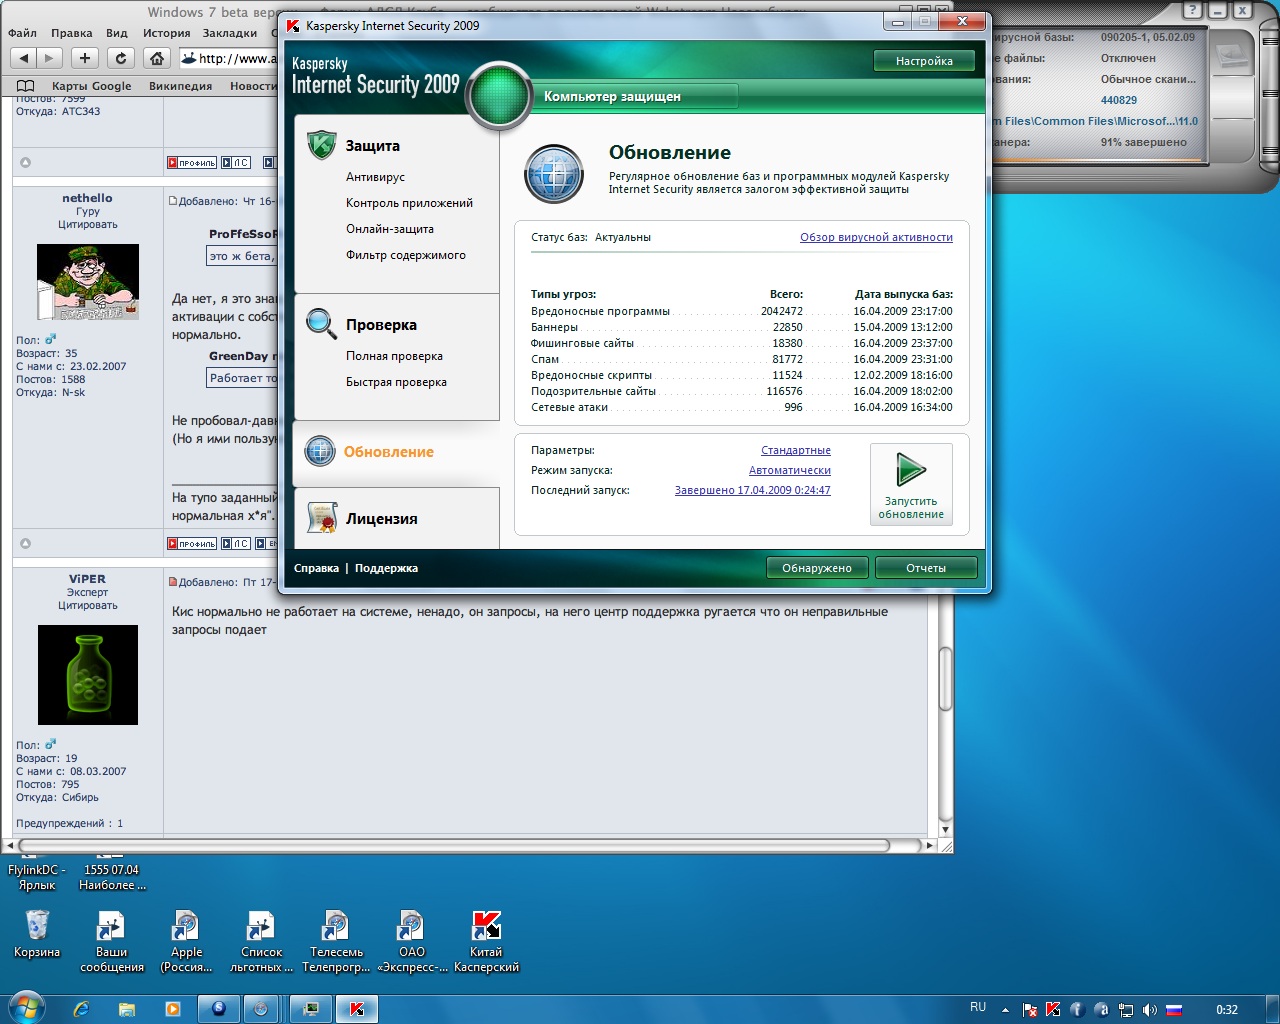
Task: Open the folder Explorer taskbar icon
Action: 127,1009
